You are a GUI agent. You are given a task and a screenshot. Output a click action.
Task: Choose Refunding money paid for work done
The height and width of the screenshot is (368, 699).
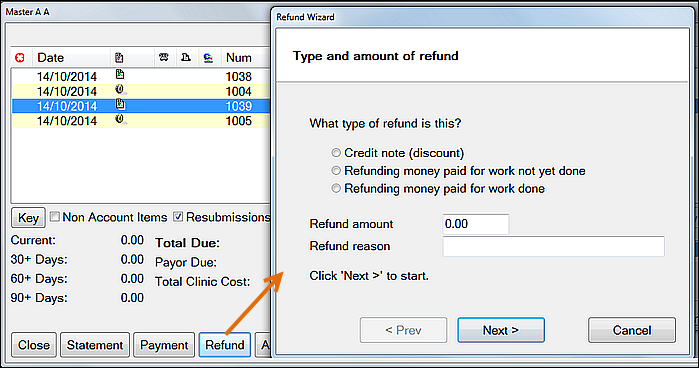pos(336,189)
